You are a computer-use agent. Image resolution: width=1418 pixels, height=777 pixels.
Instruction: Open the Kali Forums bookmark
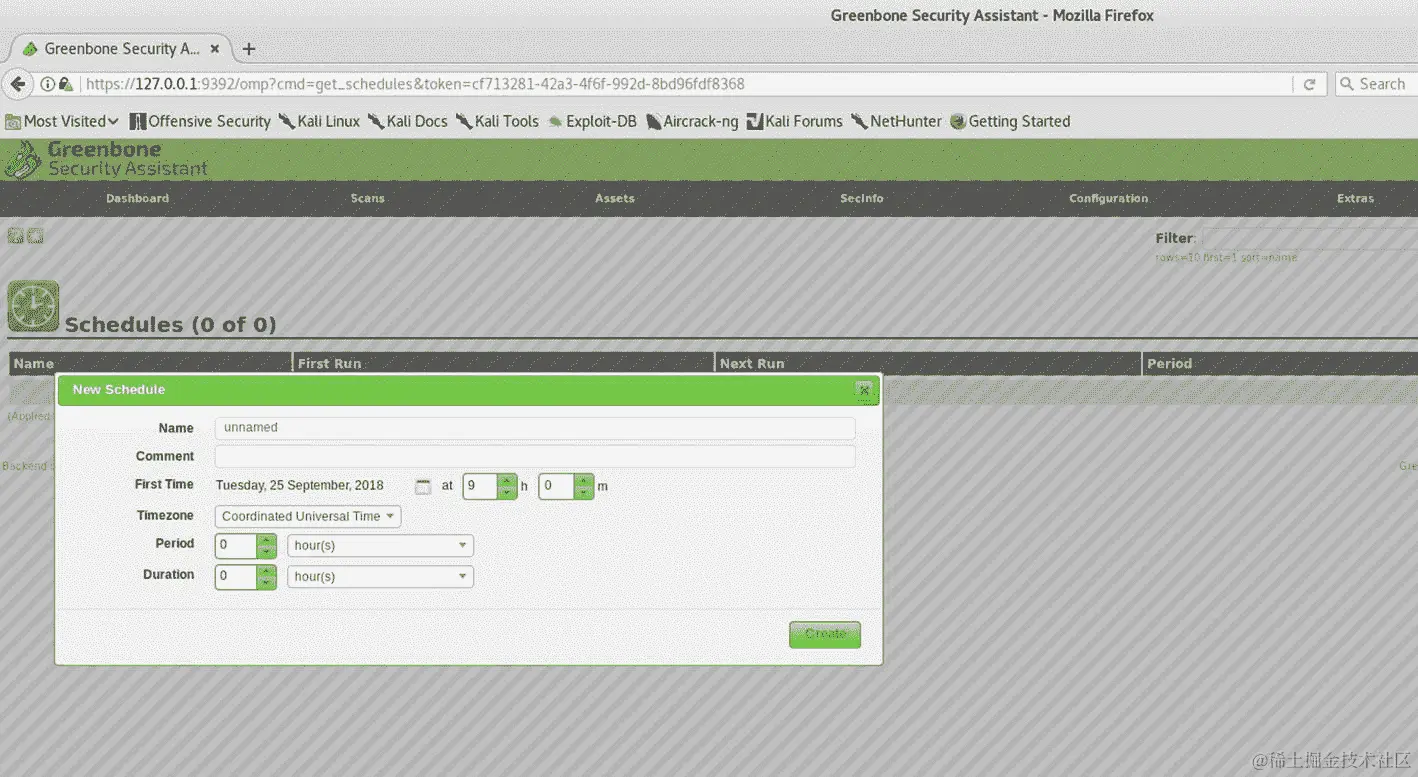(795, 122)
